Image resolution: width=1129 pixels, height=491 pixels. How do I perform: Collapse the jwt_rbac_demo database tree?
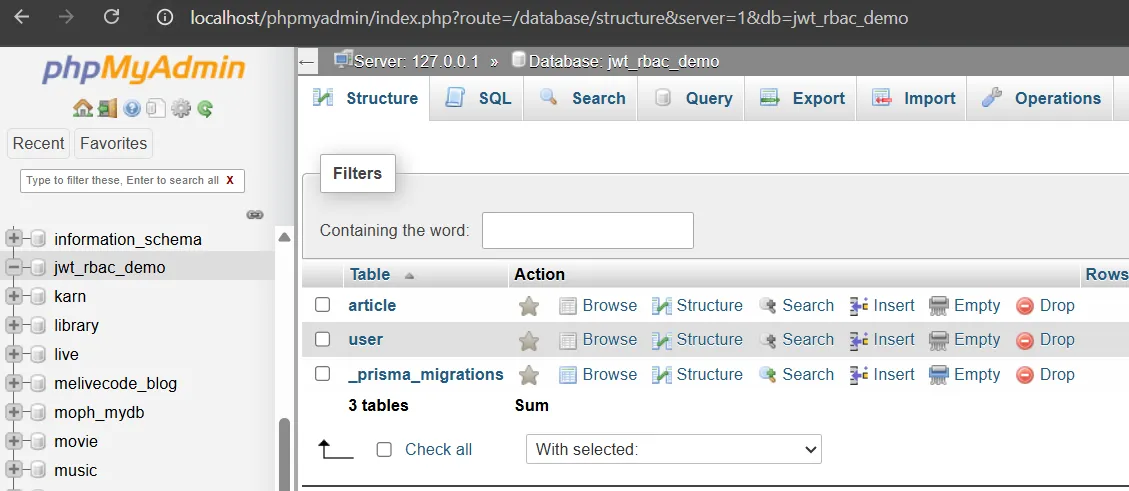coord(14,268)
